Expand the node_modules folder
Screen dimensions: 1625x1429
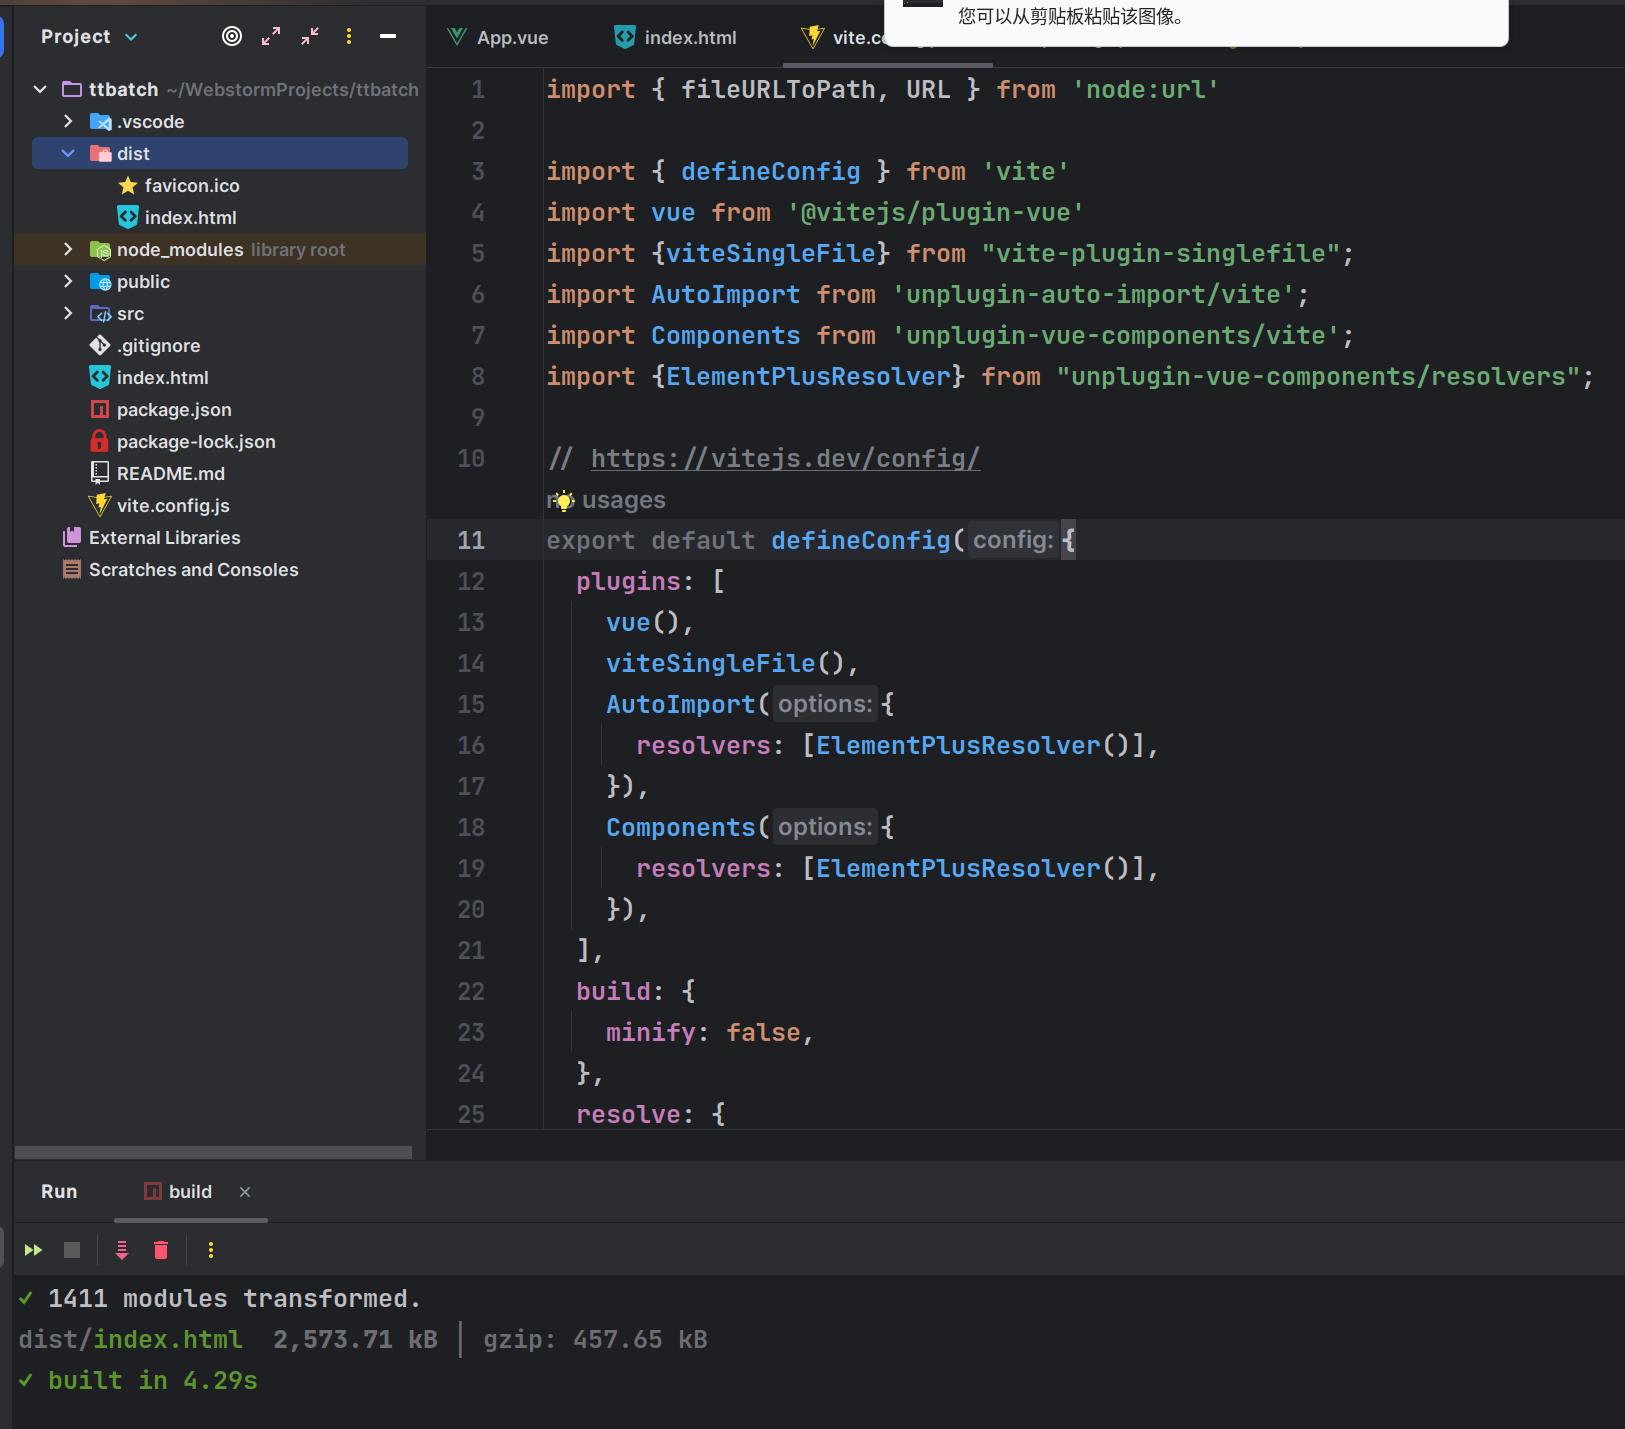click(x=68, y=249)
